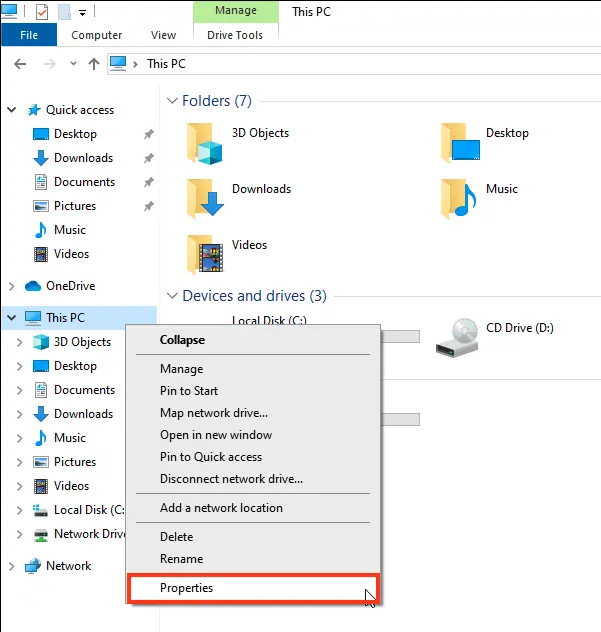The height and width of the screenshot is (632, 601).
Task: Select Music under This PC tree
Action: click(70, 438)
